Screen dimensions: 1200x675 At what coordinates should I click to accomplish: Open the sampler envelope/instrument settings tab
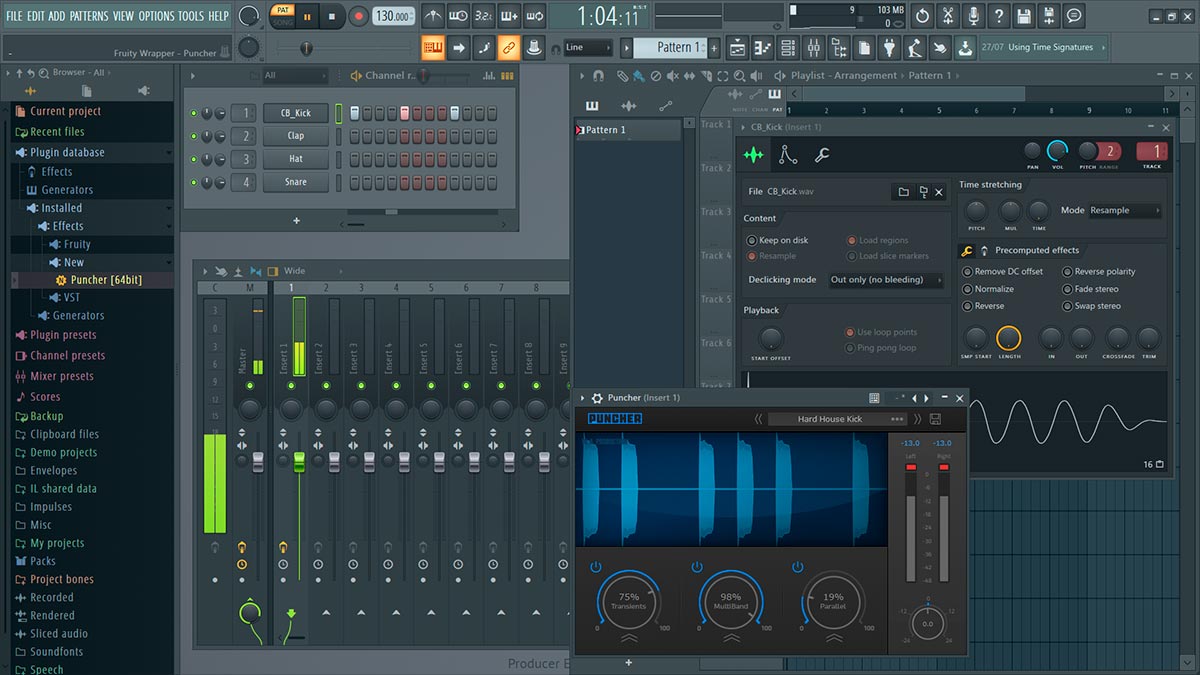click(x=788, y=155)
